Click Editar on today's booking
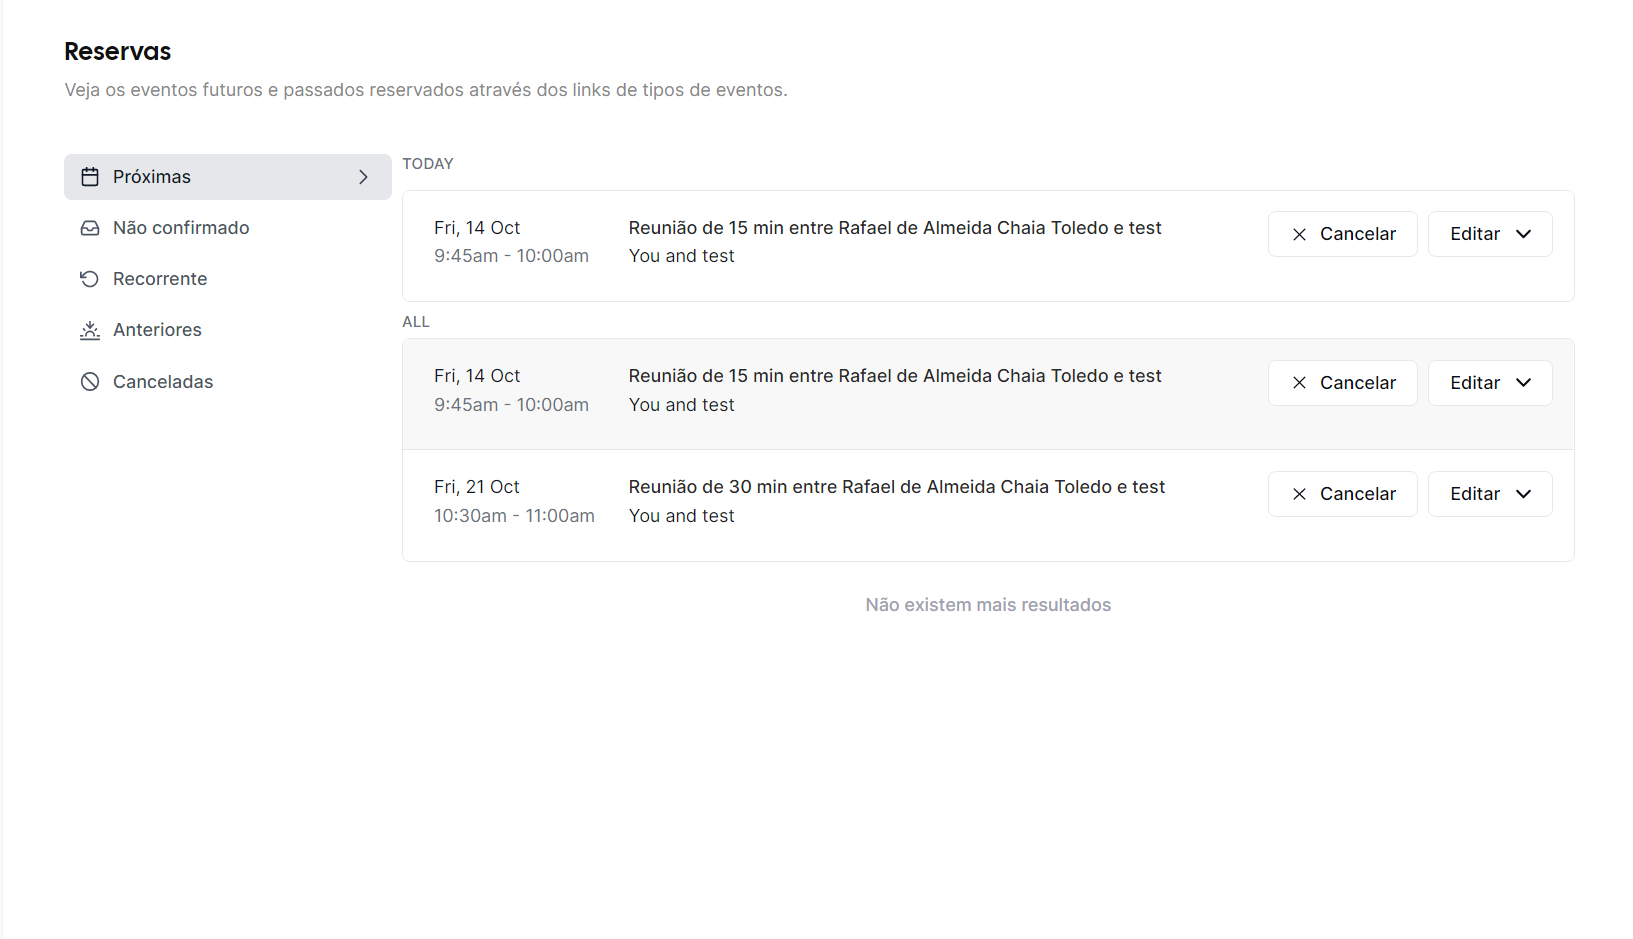Viewport: 1633px width, 939px height. point(1475,233)
